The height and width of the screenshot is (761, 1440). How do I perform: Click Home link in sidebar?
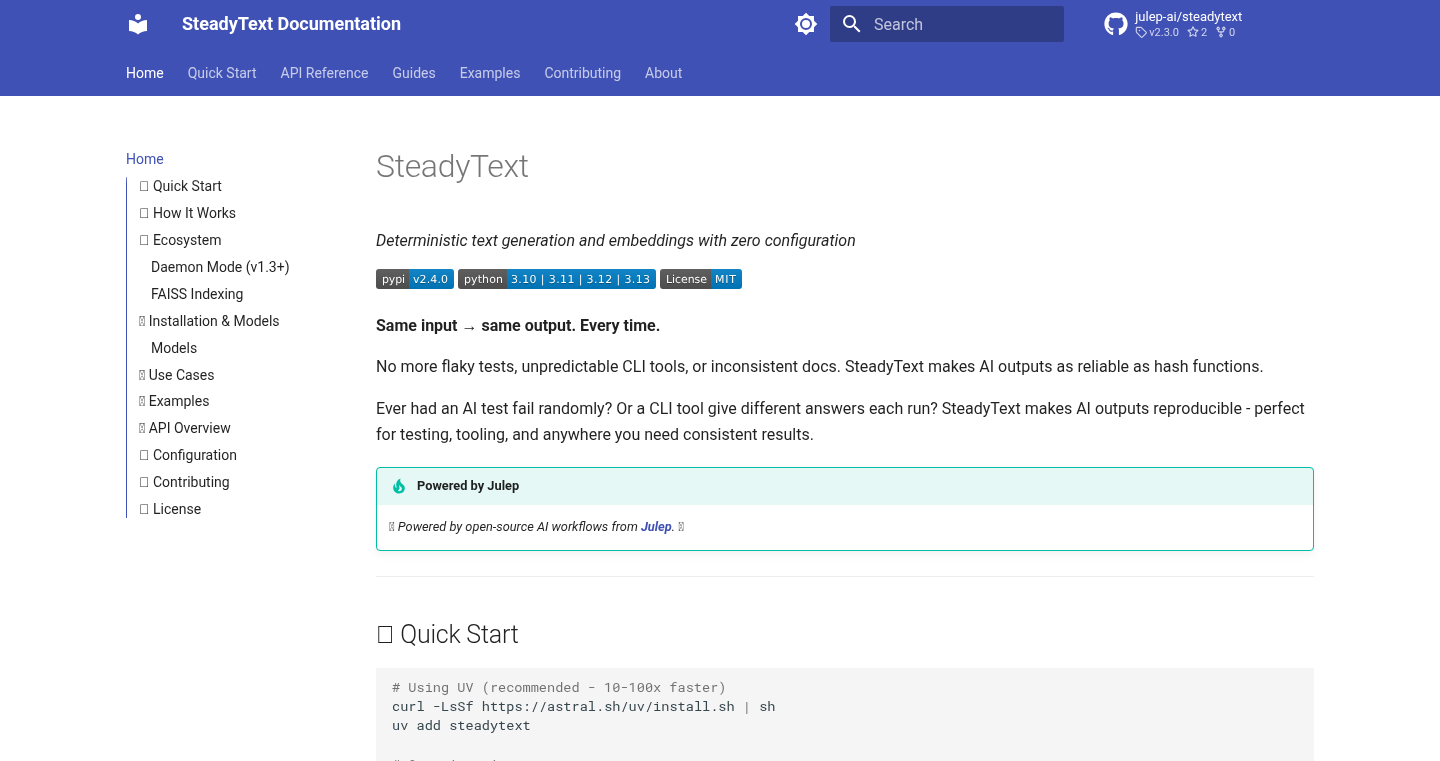pyautogui.click(x=145, y=159)
